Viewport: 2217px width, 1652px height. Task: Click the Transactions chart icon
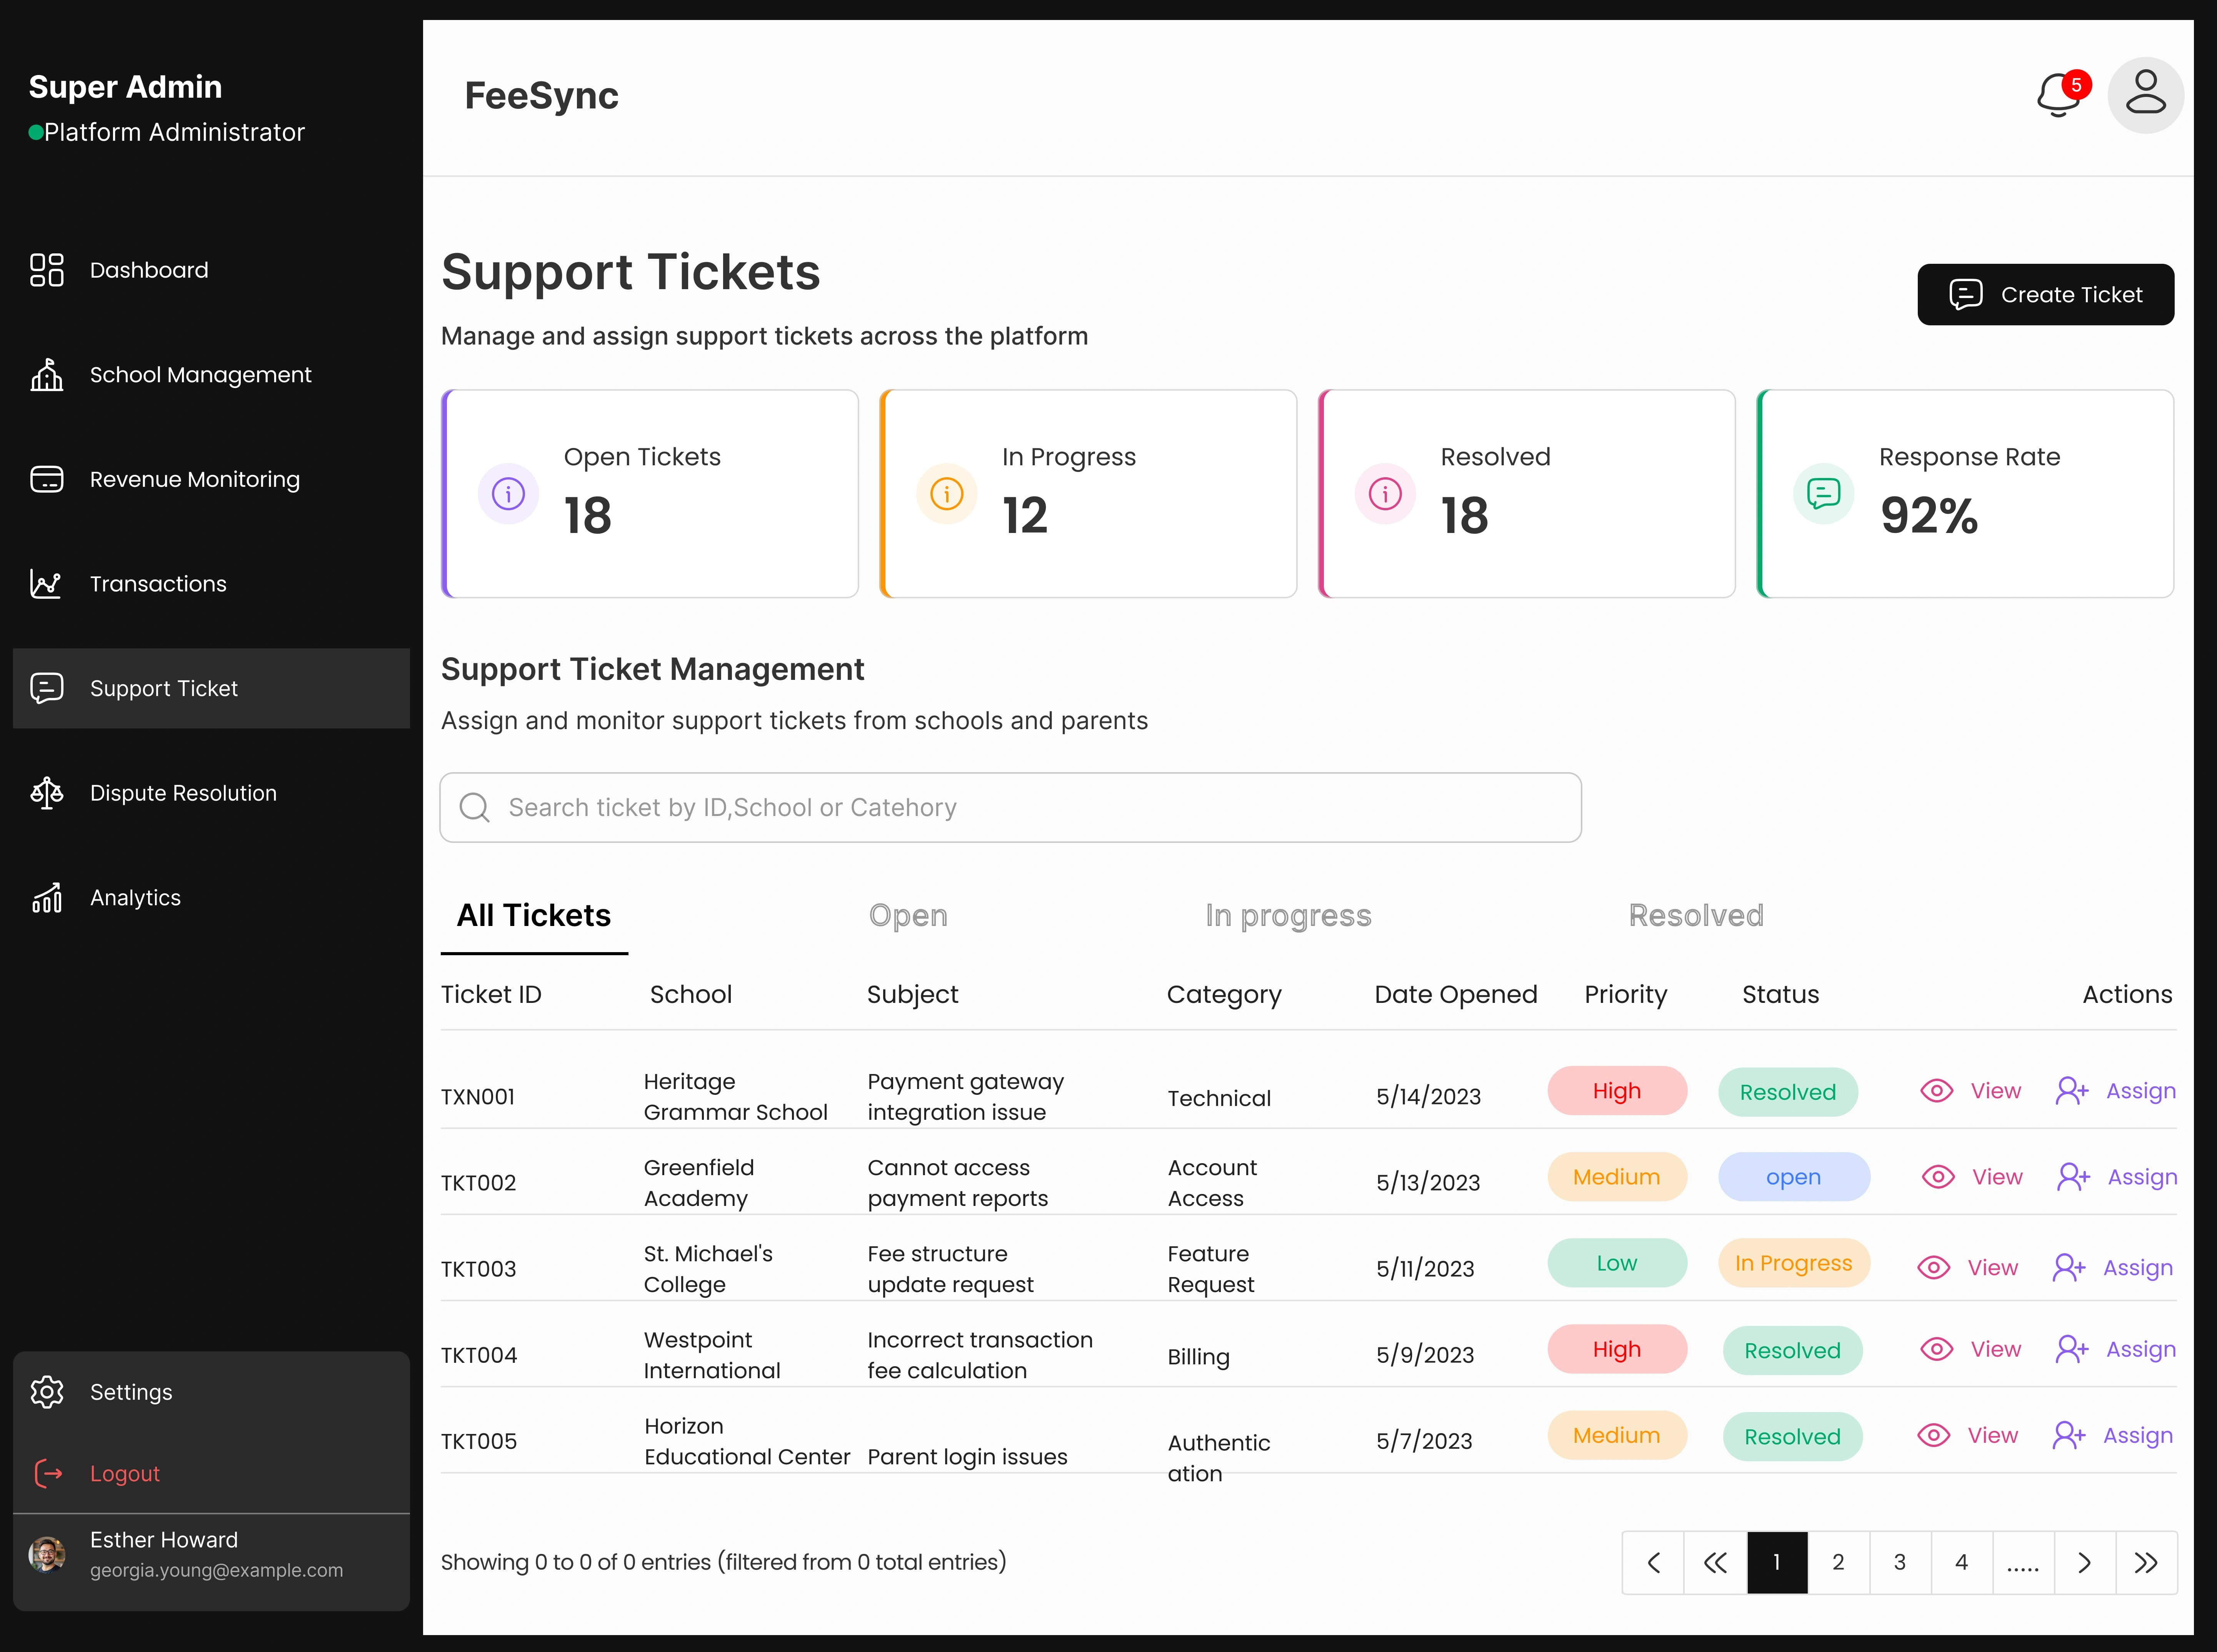click(47, 584)
